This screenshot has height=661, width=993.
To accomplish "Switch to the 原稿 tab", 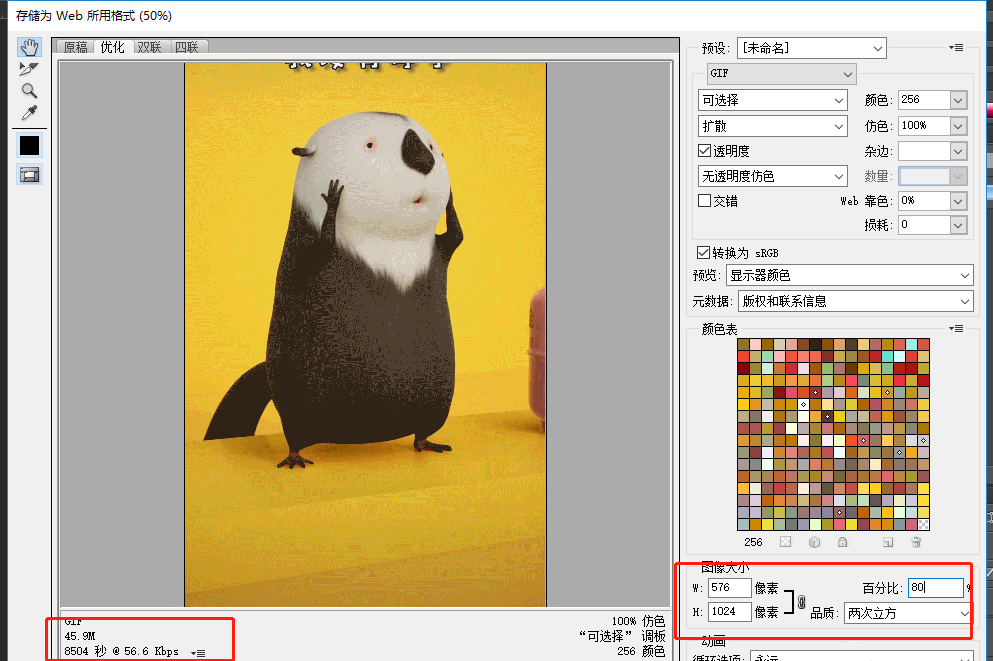I will [76, 47].
